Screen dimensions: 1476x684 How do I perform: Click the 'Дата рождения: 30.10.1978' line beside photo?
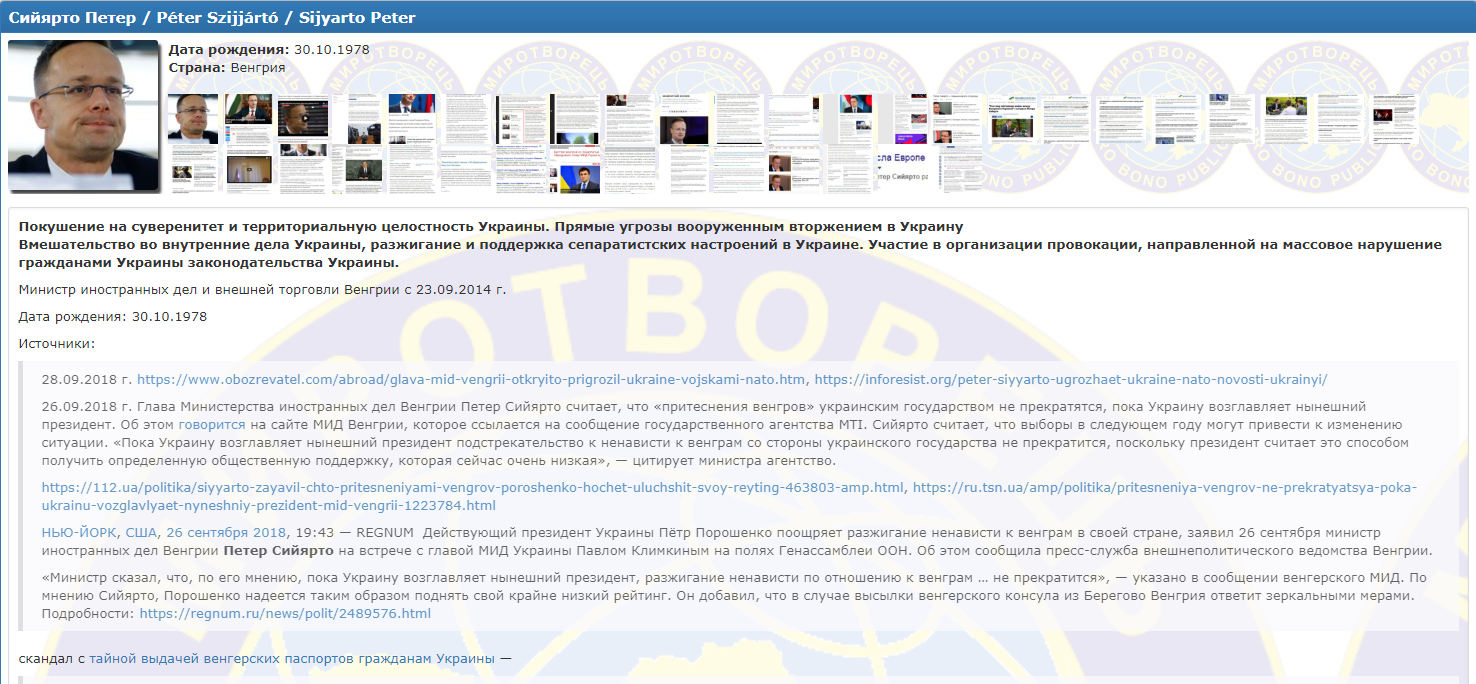pos(269,49)
